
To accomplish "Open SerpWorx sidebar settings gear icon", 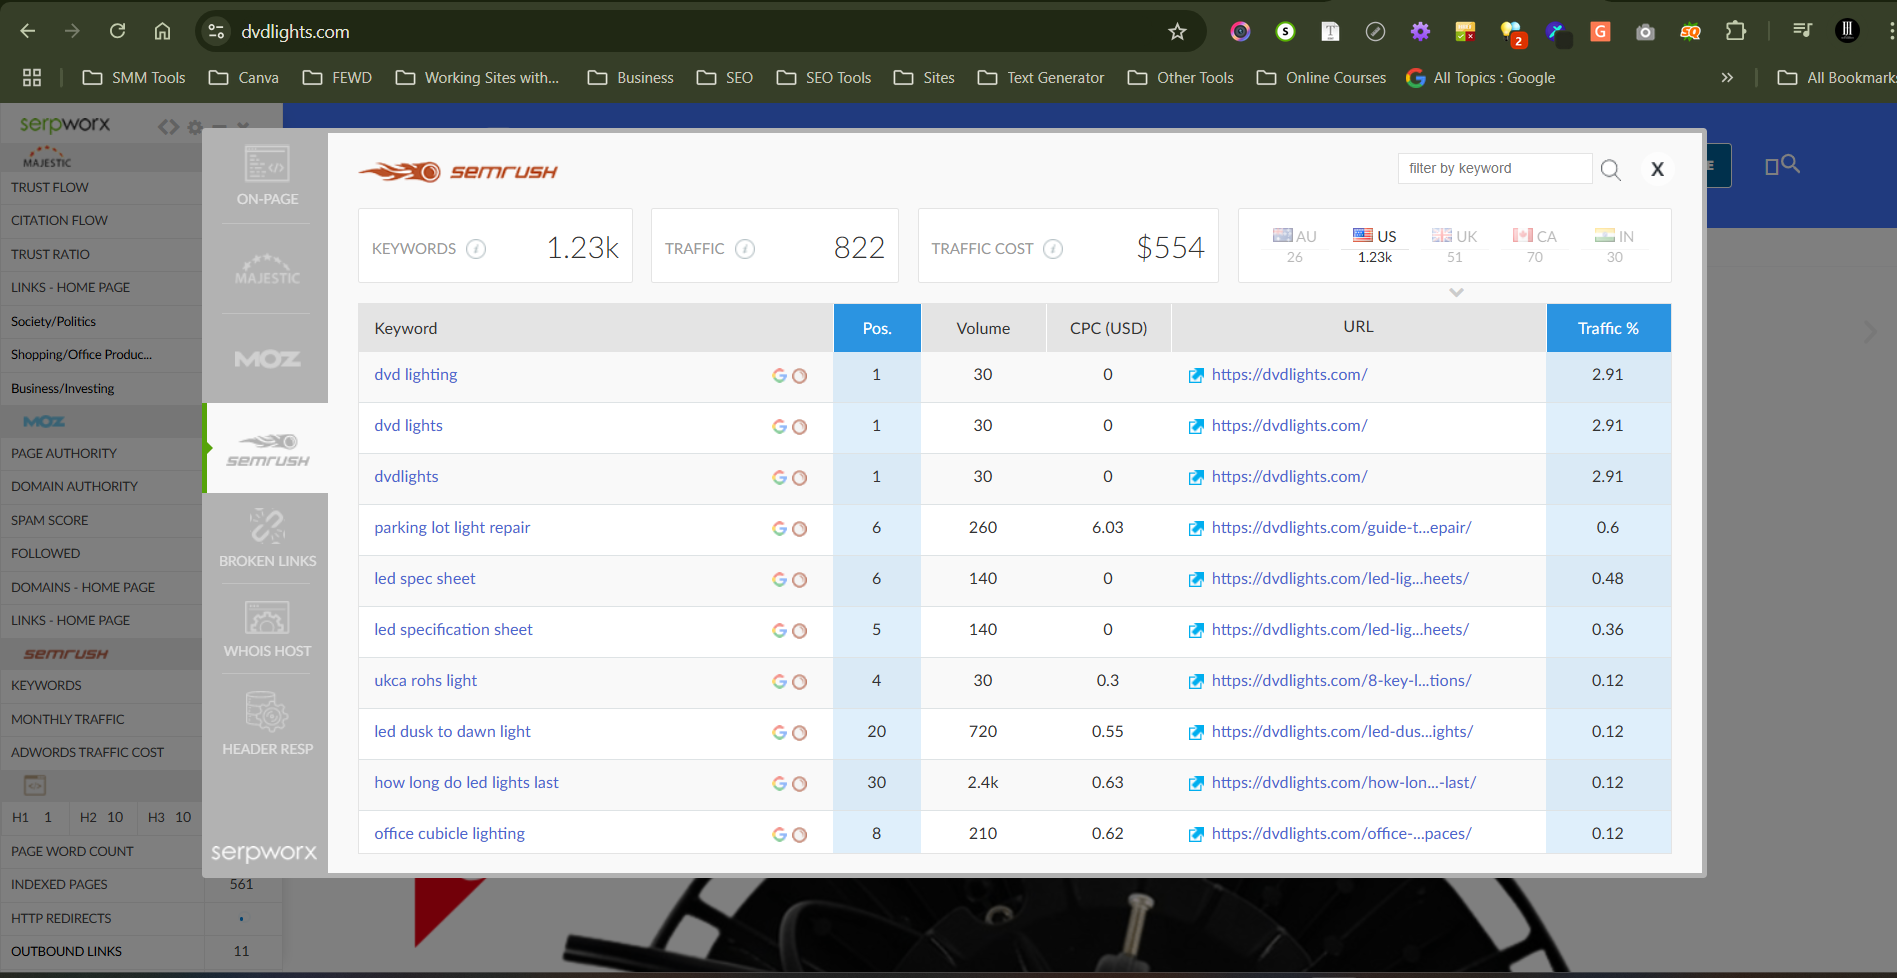I will click(x=195, y=127).
